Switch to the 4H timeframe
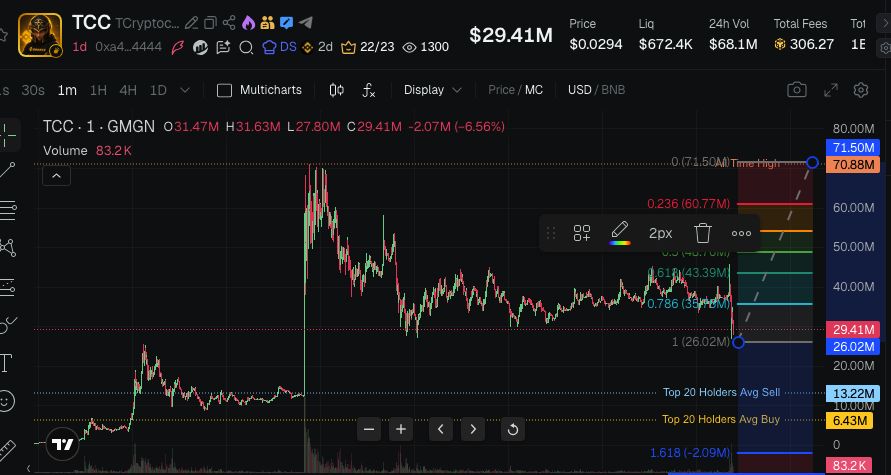 point(128,90)
